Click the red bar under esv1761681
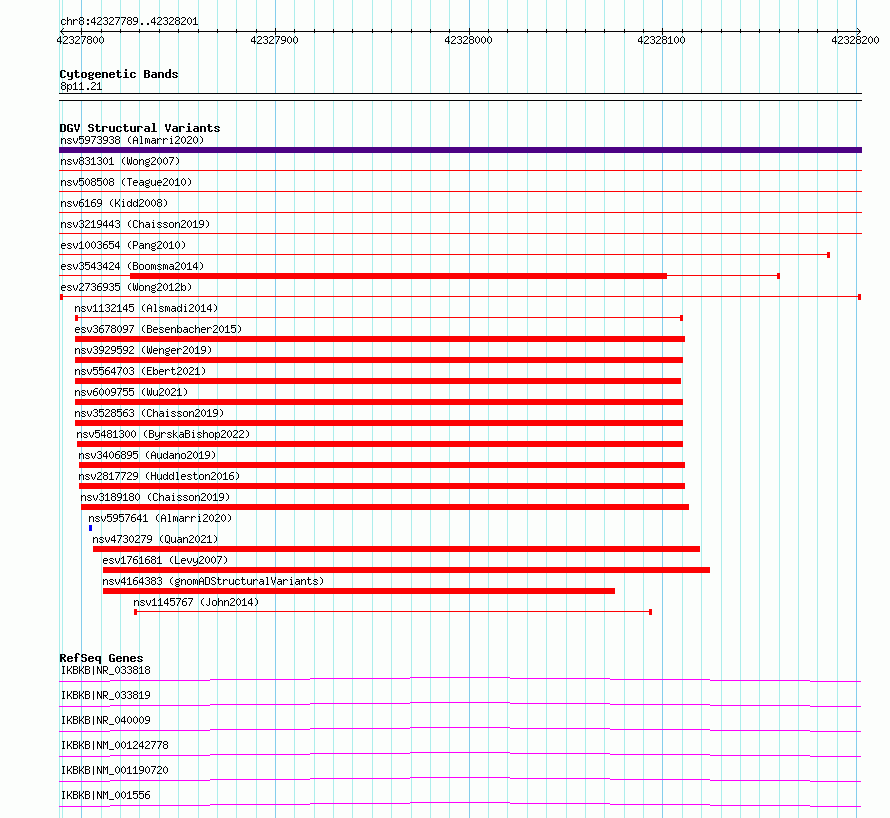890x818 pixels. point(406,570)
